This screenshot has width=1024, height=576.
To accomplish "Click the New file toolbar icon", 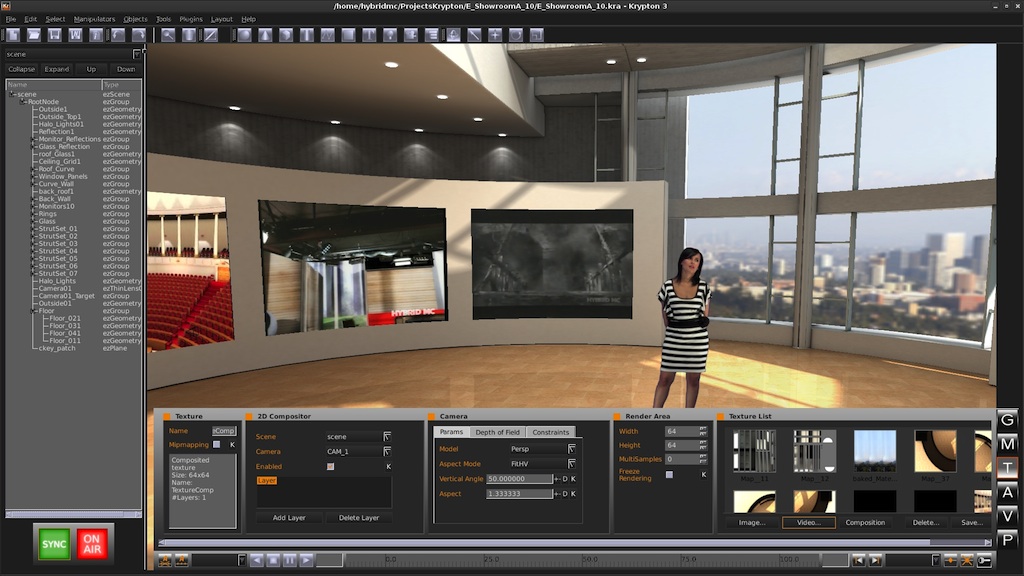I will [x=13, y=35].
